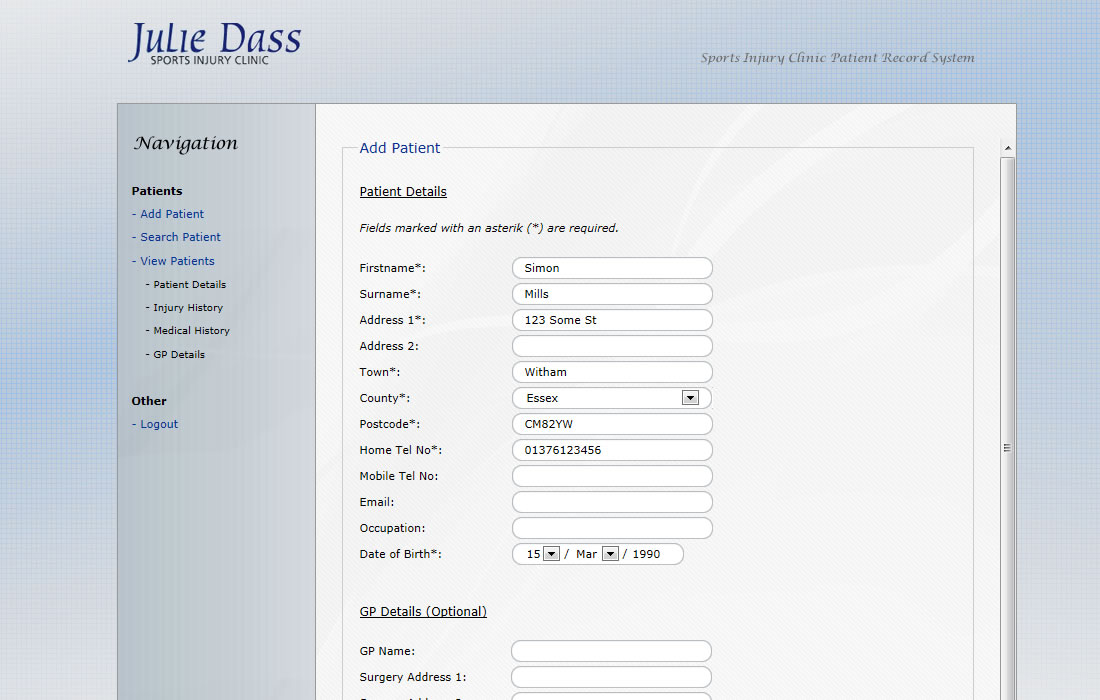Click the Occupation text field
Screen dimensions: 1100x700
click(612, 528)
